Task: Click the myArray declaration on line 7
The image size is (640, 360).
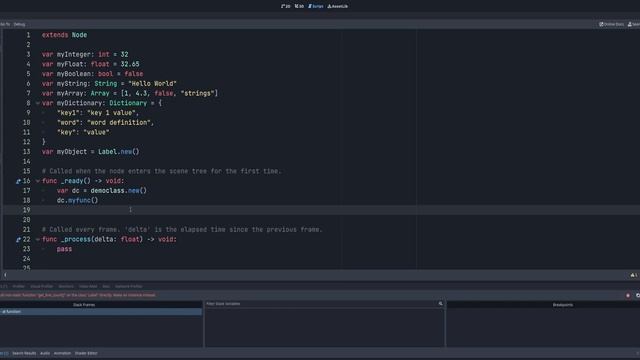Action: click(130, 93)
